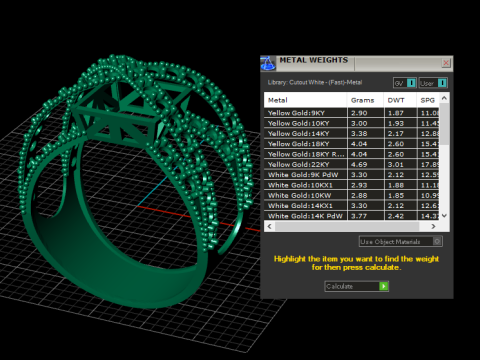Select the Yellow Gold:18KY row
480x360 pixels.
tap(352, 144)
